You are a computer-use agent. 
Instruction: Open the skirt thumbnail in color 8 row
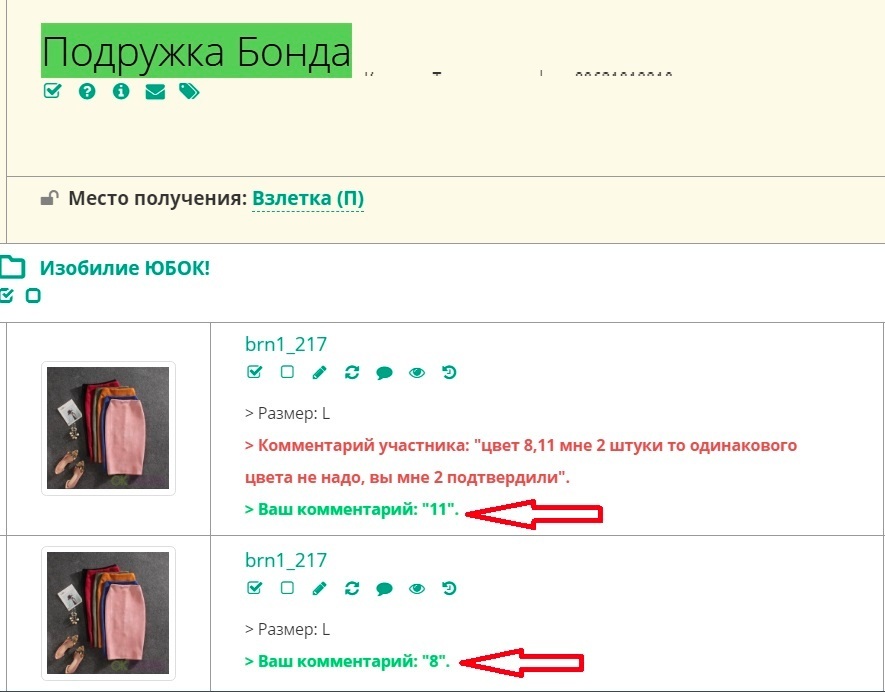[x=108, y=613]
